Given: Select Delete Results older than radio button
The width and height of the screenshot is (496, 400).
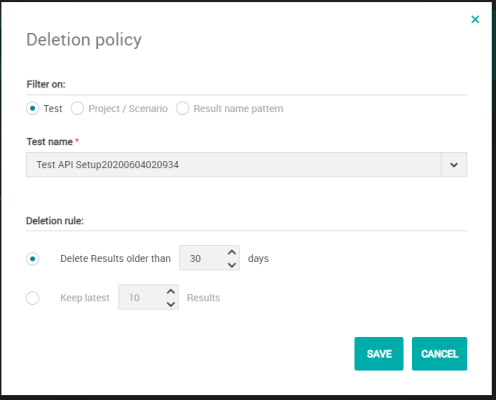Looking at the screenshot, I should [33, 259].
